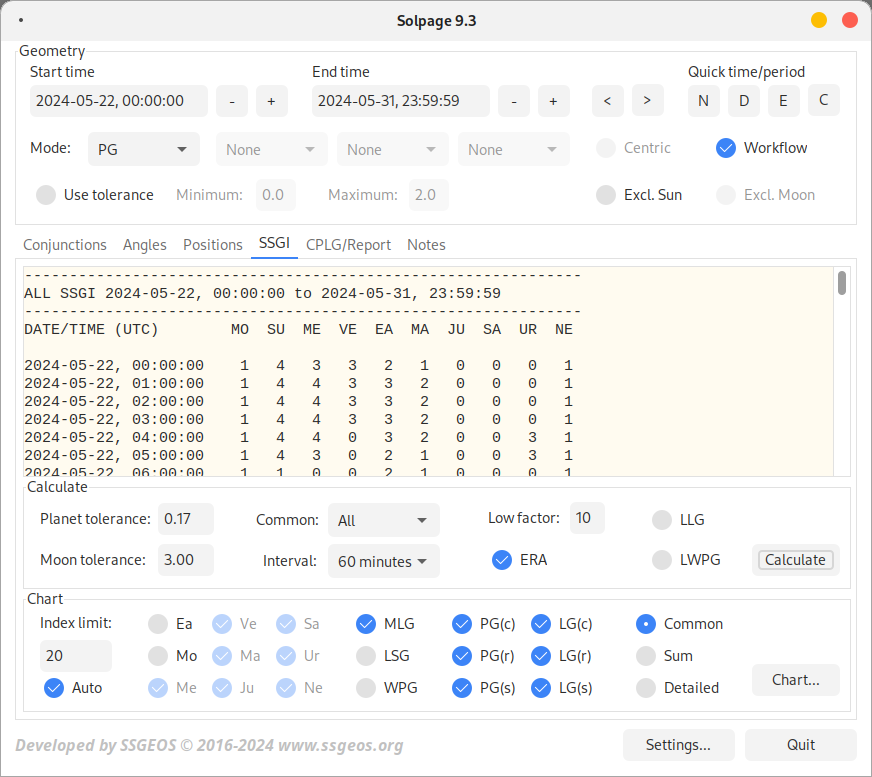The height and width of the screenshot is (777, 872).
Task: Increase end time with plus button
Action: pyautogui.click(x=553, y=101)
